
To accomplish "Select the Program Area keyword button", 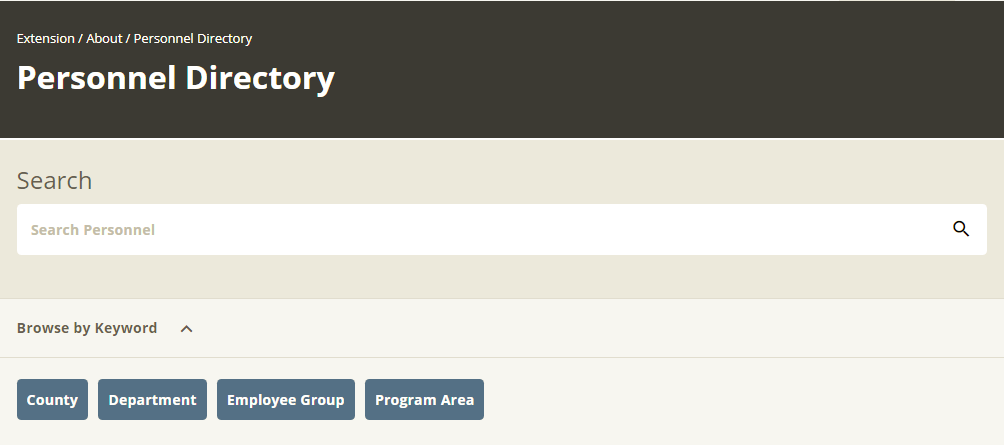I will coord(425,400).
